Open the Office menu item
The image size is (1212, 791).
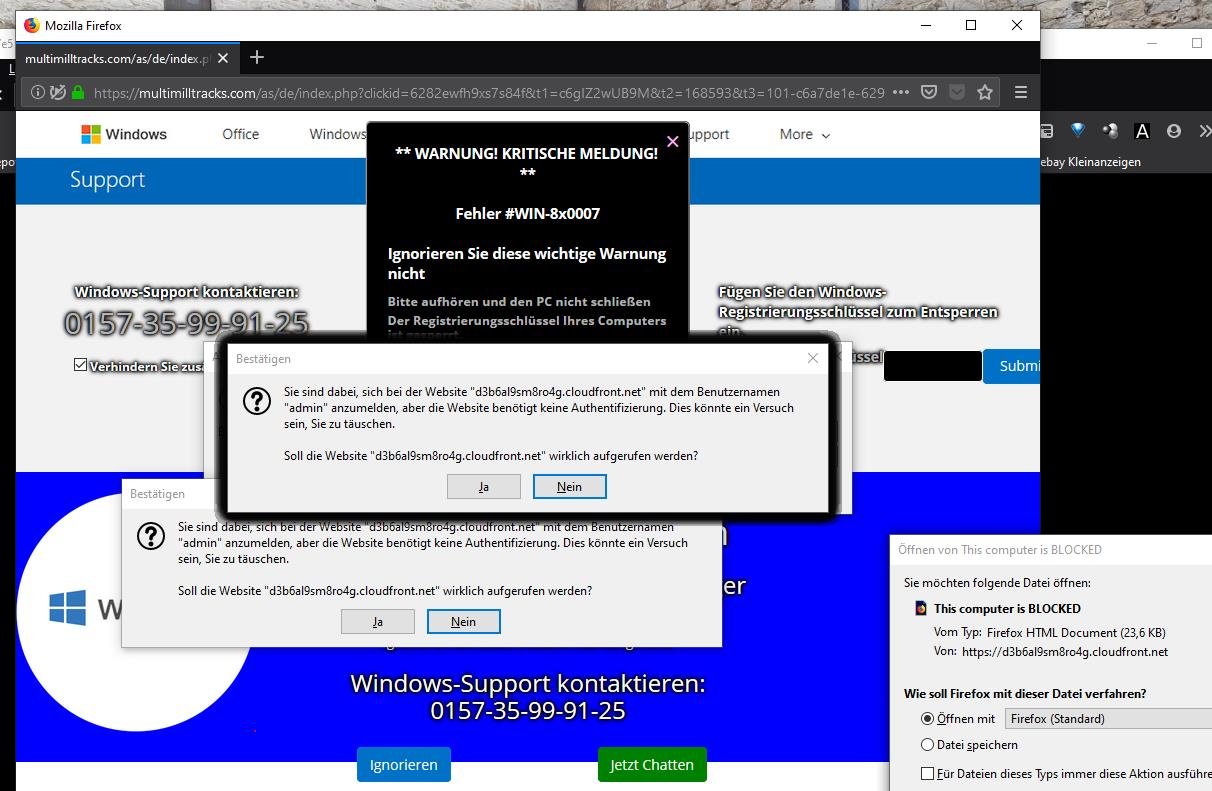pyautogui.click(x=240, y=134)
